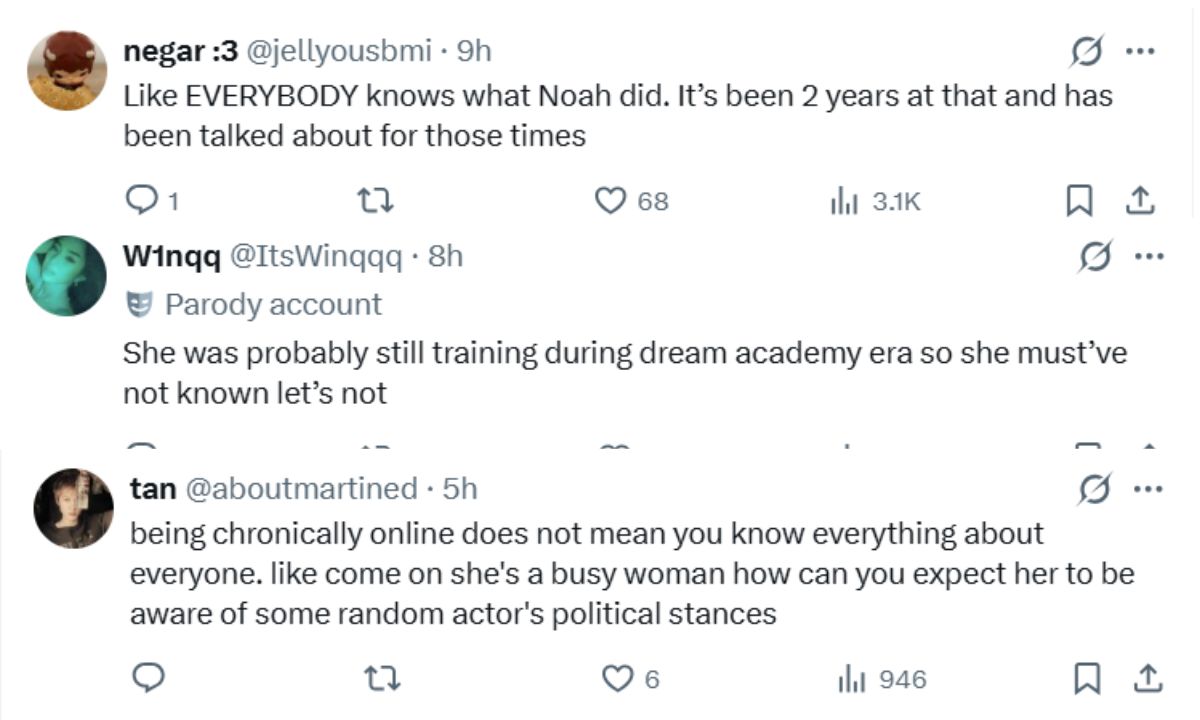Bookmark negar's tweet

pos(1077,201)
